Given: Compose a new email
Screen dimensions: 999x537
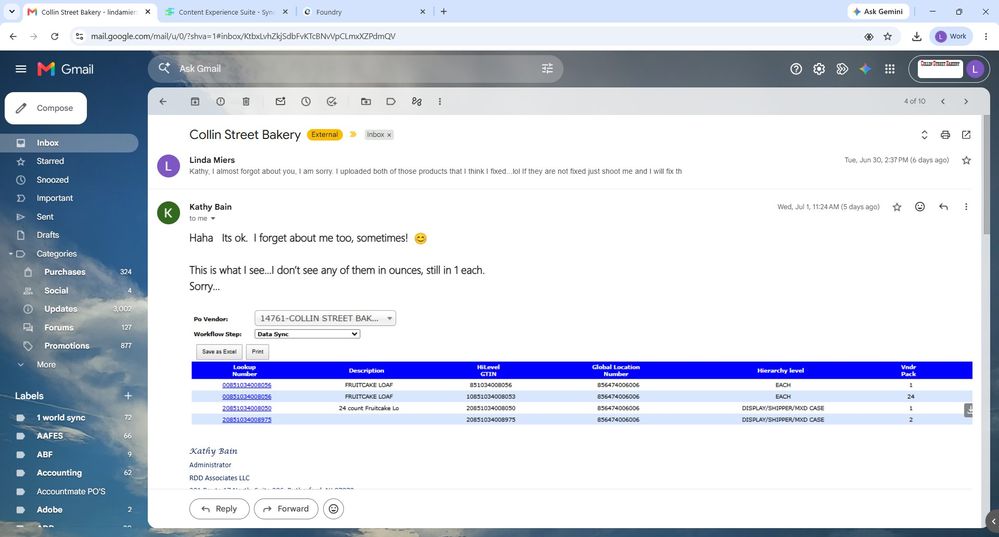Looking at the screenshot, I should tap(46, 108).
